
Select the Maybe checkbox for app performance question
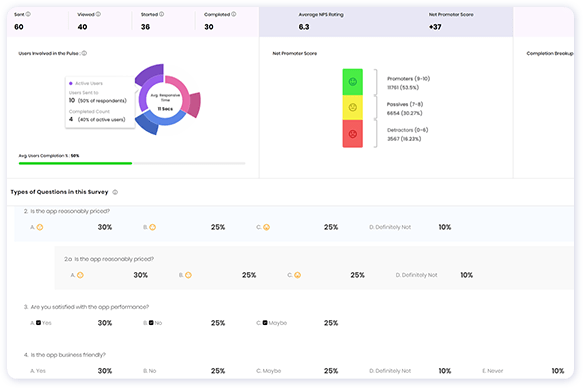[x=265, y=323]
